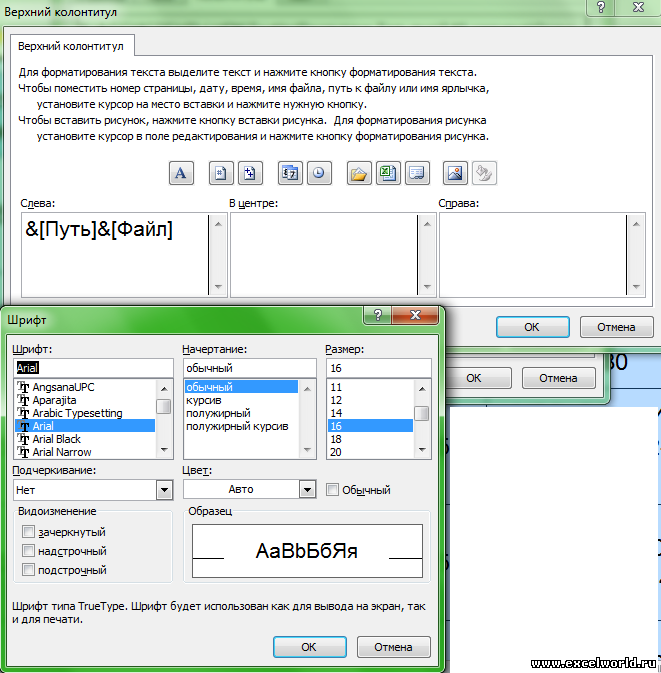Insert current time clock icon
Image resolution: width=661 pixels, height=673 pixels.
(x=318, y=173)
